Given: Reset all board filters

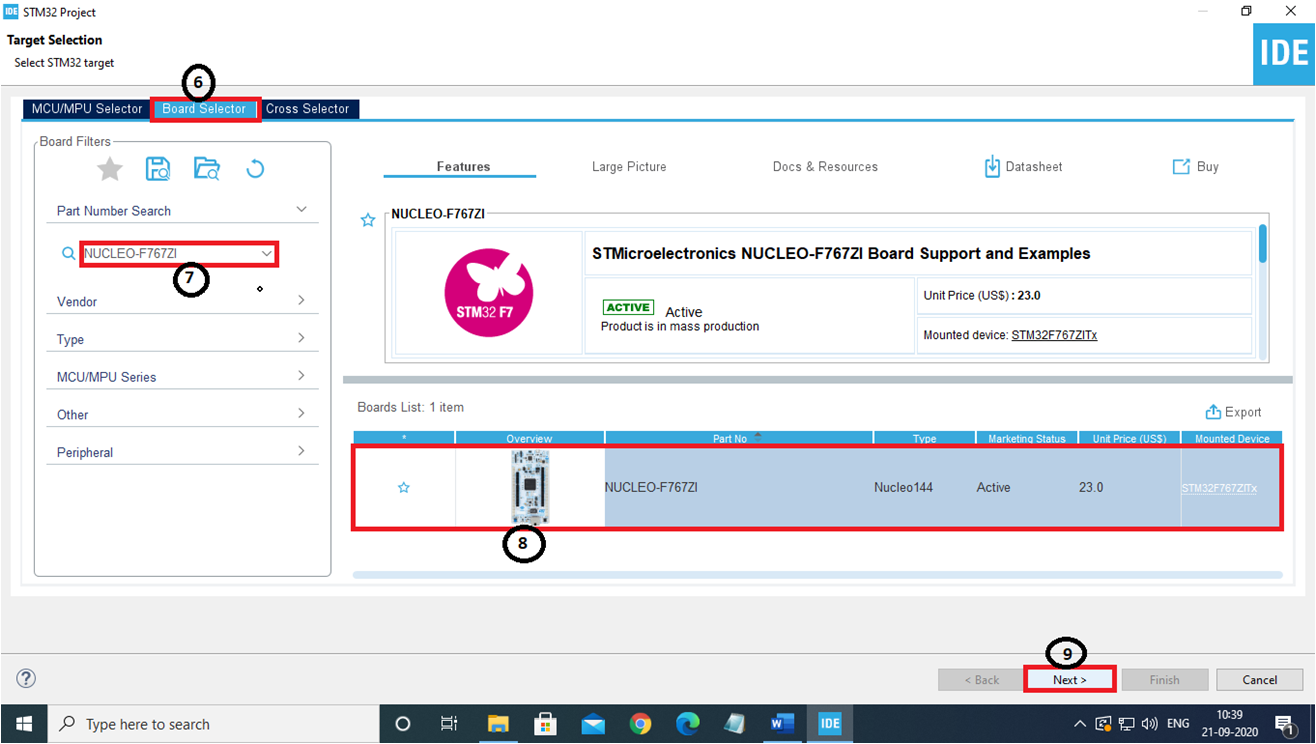Looking at the screenshot, I should [255, 169].
